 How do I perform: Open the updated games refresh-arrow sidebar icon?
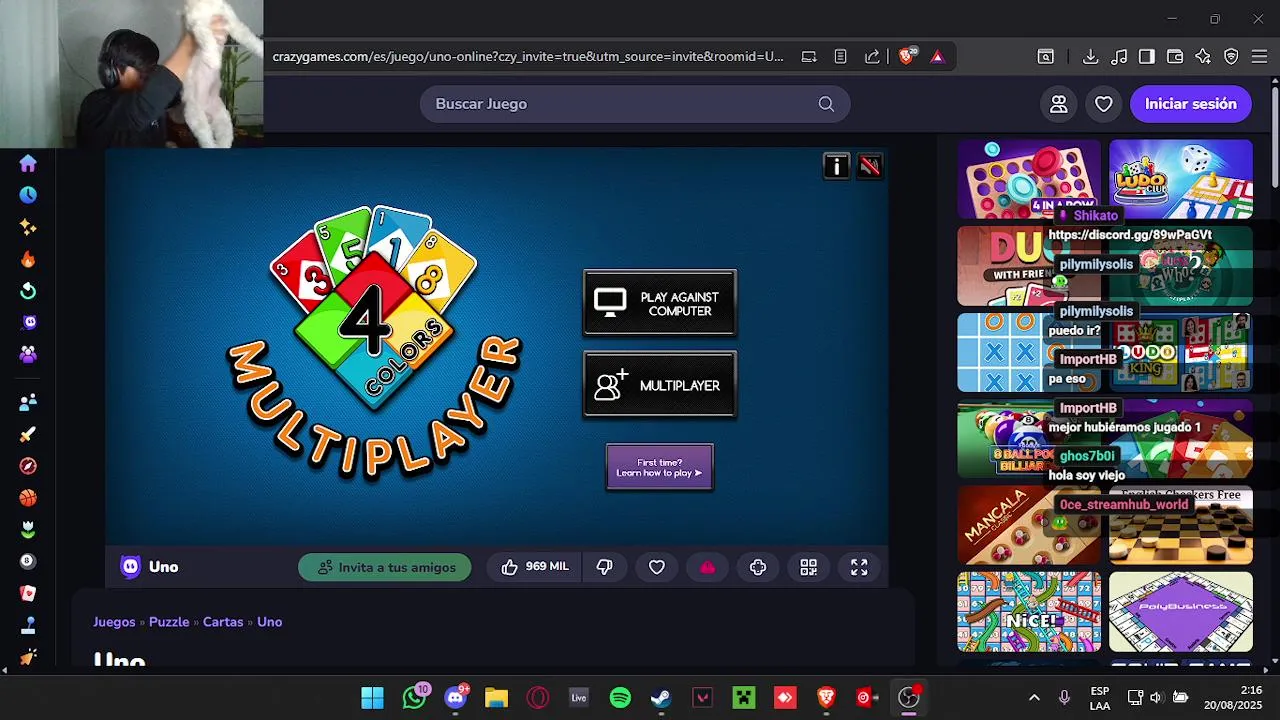tap(28, 291)
